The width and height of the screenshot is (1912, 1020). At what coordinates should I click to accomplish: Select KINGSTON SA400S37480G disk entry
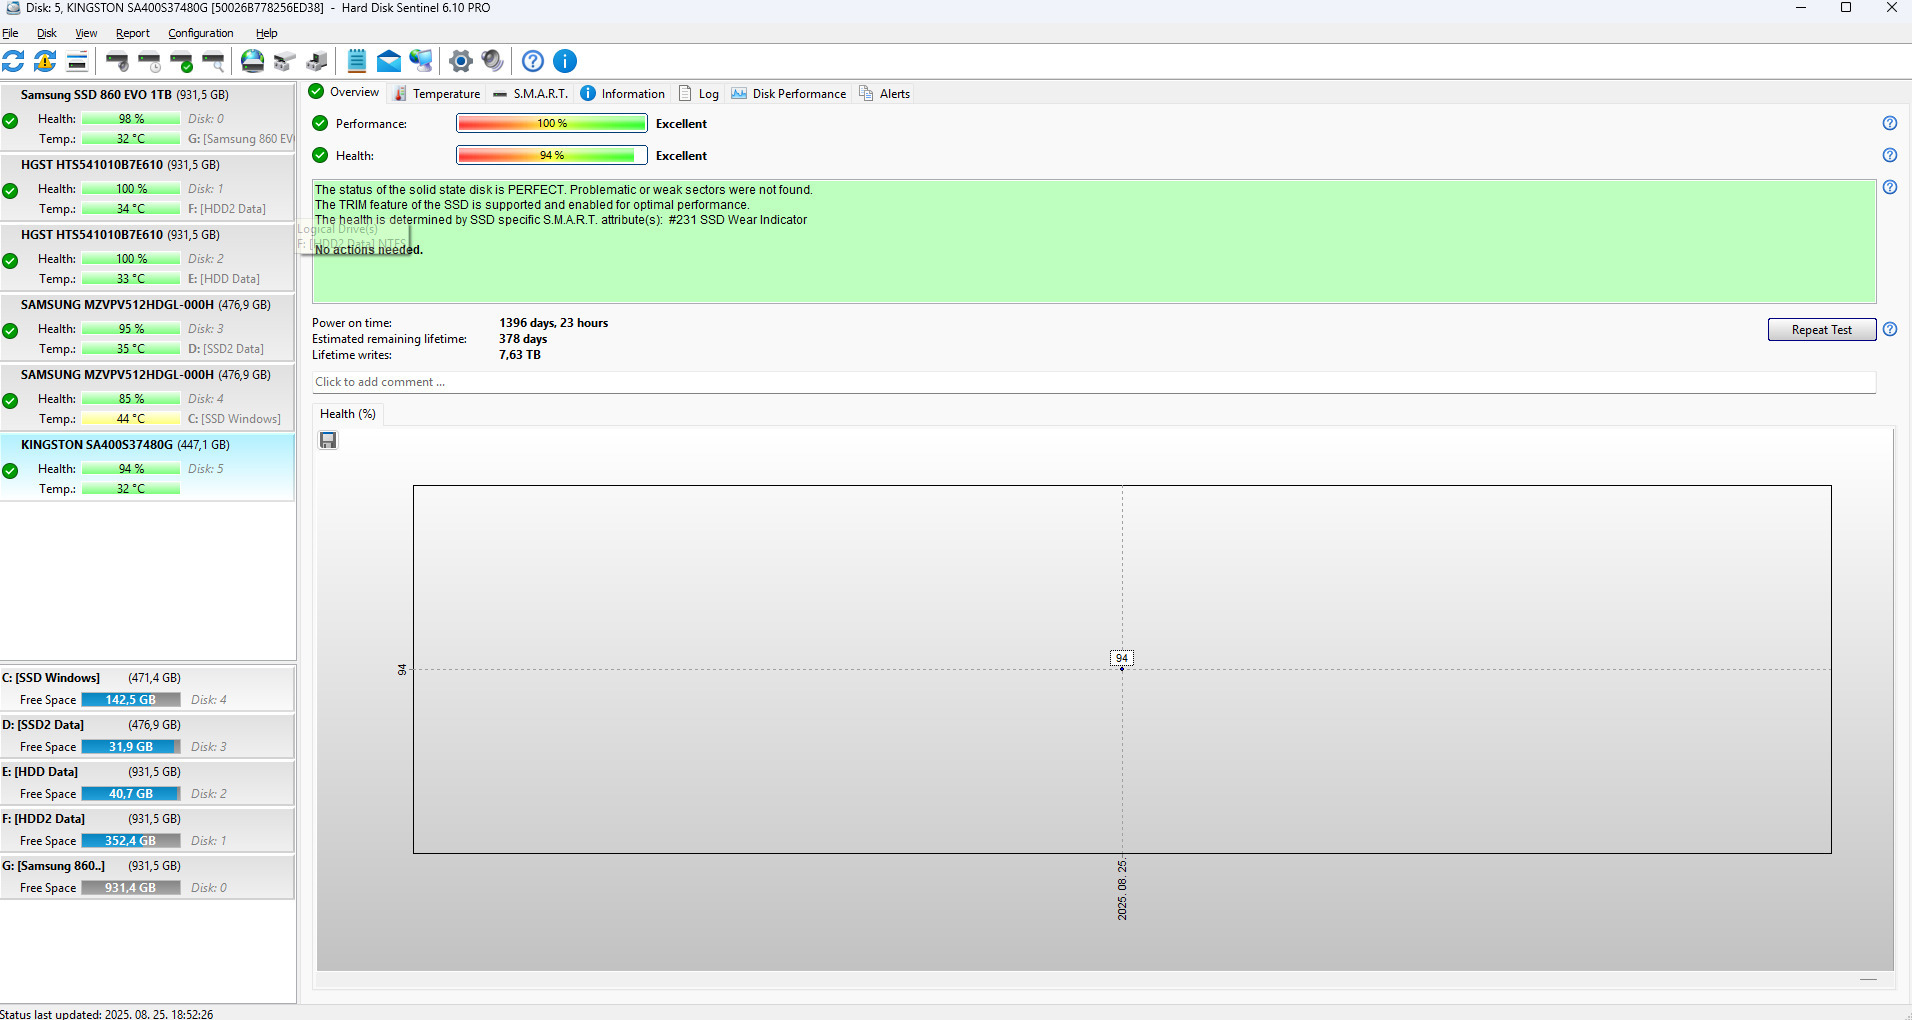point(147,468)
